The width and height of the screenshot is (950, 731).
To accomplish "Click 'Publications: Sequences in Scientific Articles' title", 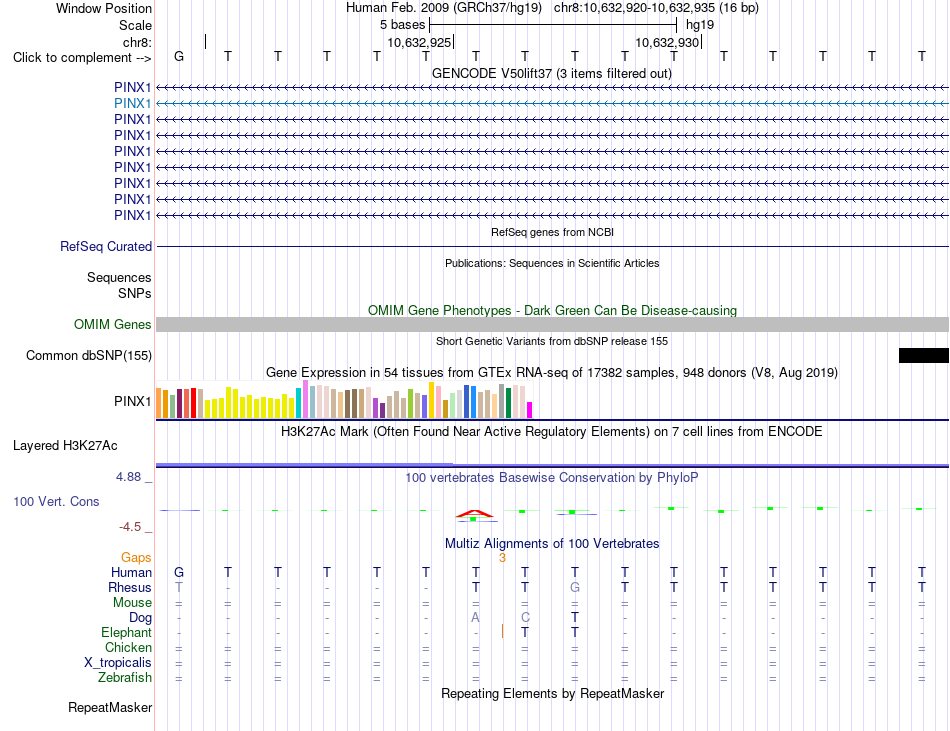I will tap(552, 263).
